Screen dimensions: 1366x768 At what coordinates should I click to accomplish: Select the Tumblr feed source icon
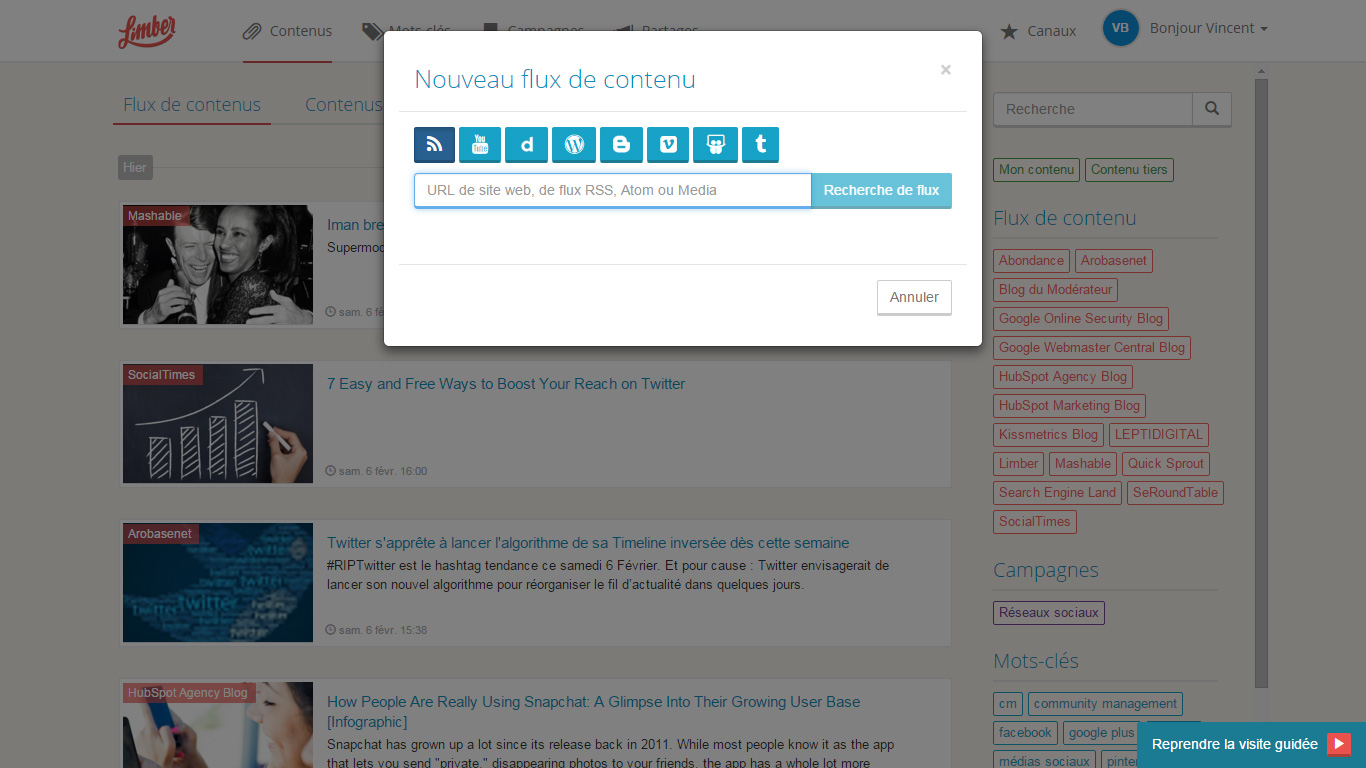[760, 144]
